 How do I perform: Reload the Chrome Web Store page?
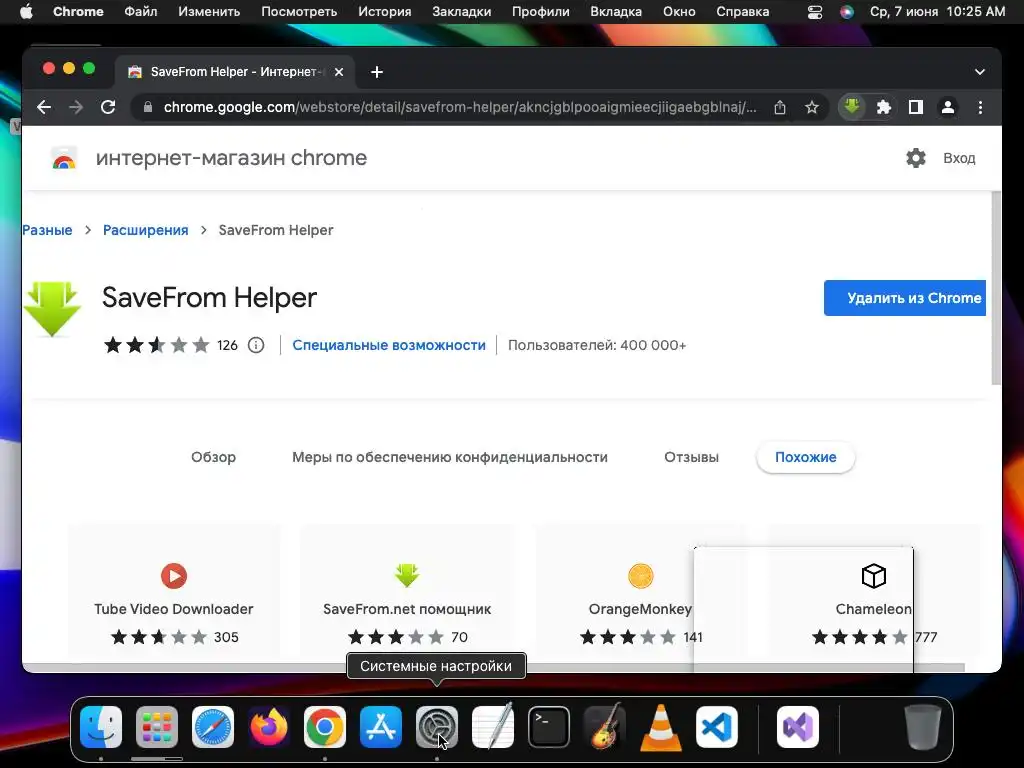point(108,107)
